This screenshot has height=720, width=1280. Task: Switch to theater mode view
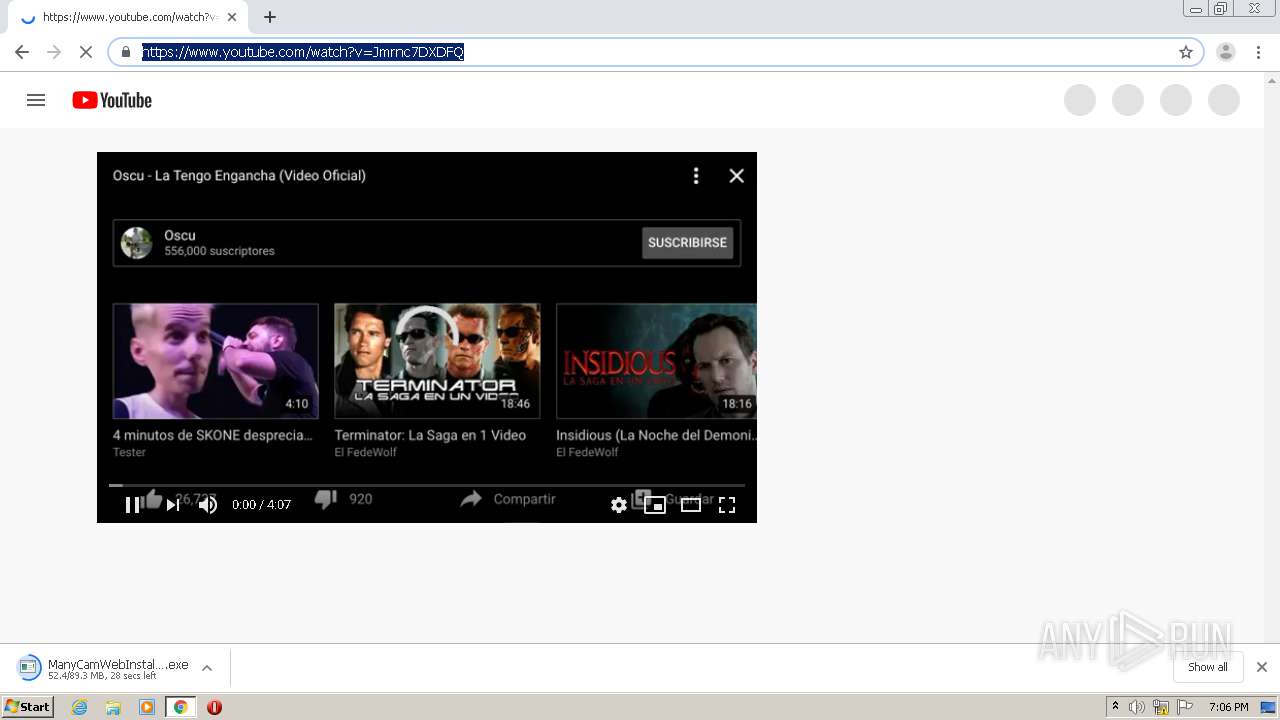point(691,505)
